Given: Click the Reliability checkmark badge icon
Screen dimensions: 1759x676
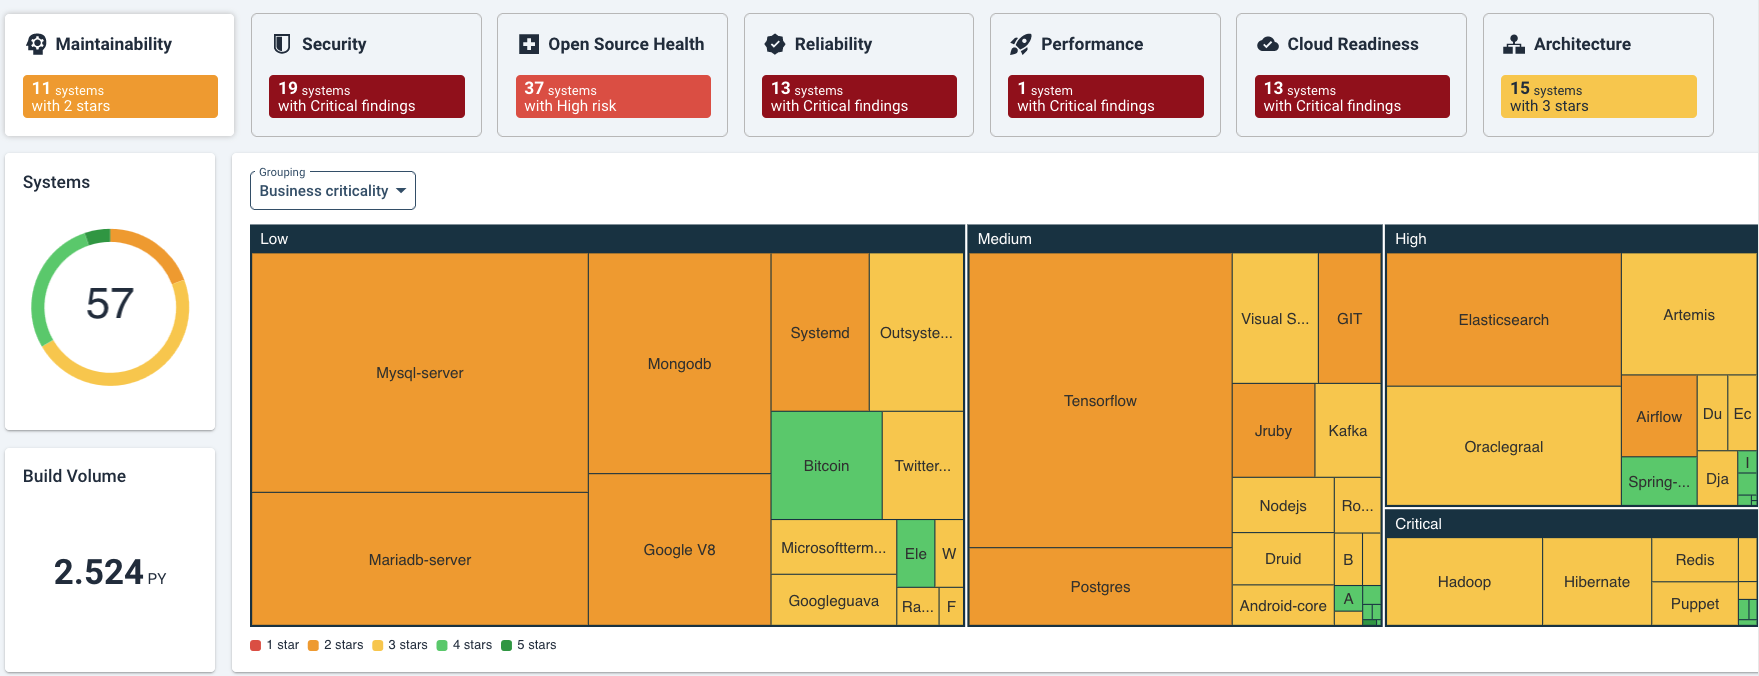Looking at the screenshot, I should 775,44.
